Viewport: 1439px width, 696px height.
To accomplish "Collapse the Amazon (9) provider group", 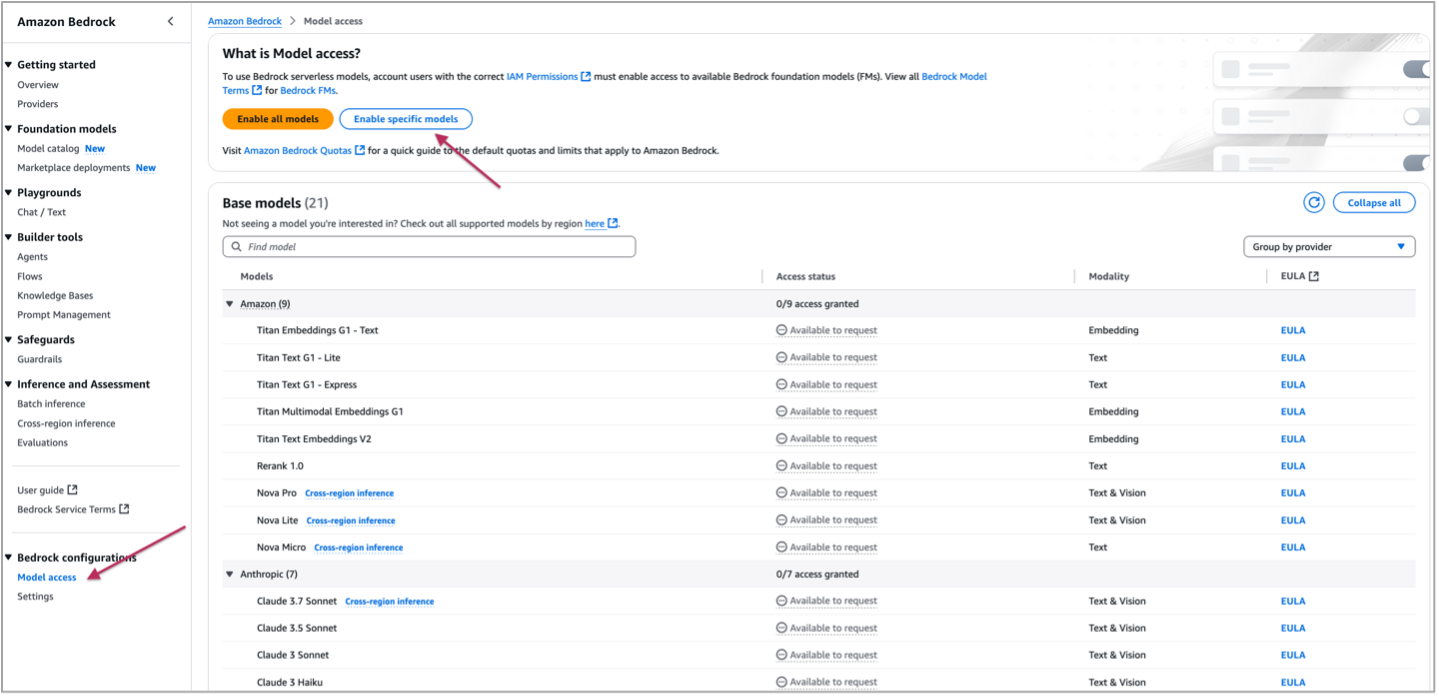I will [x=230, y=304].
